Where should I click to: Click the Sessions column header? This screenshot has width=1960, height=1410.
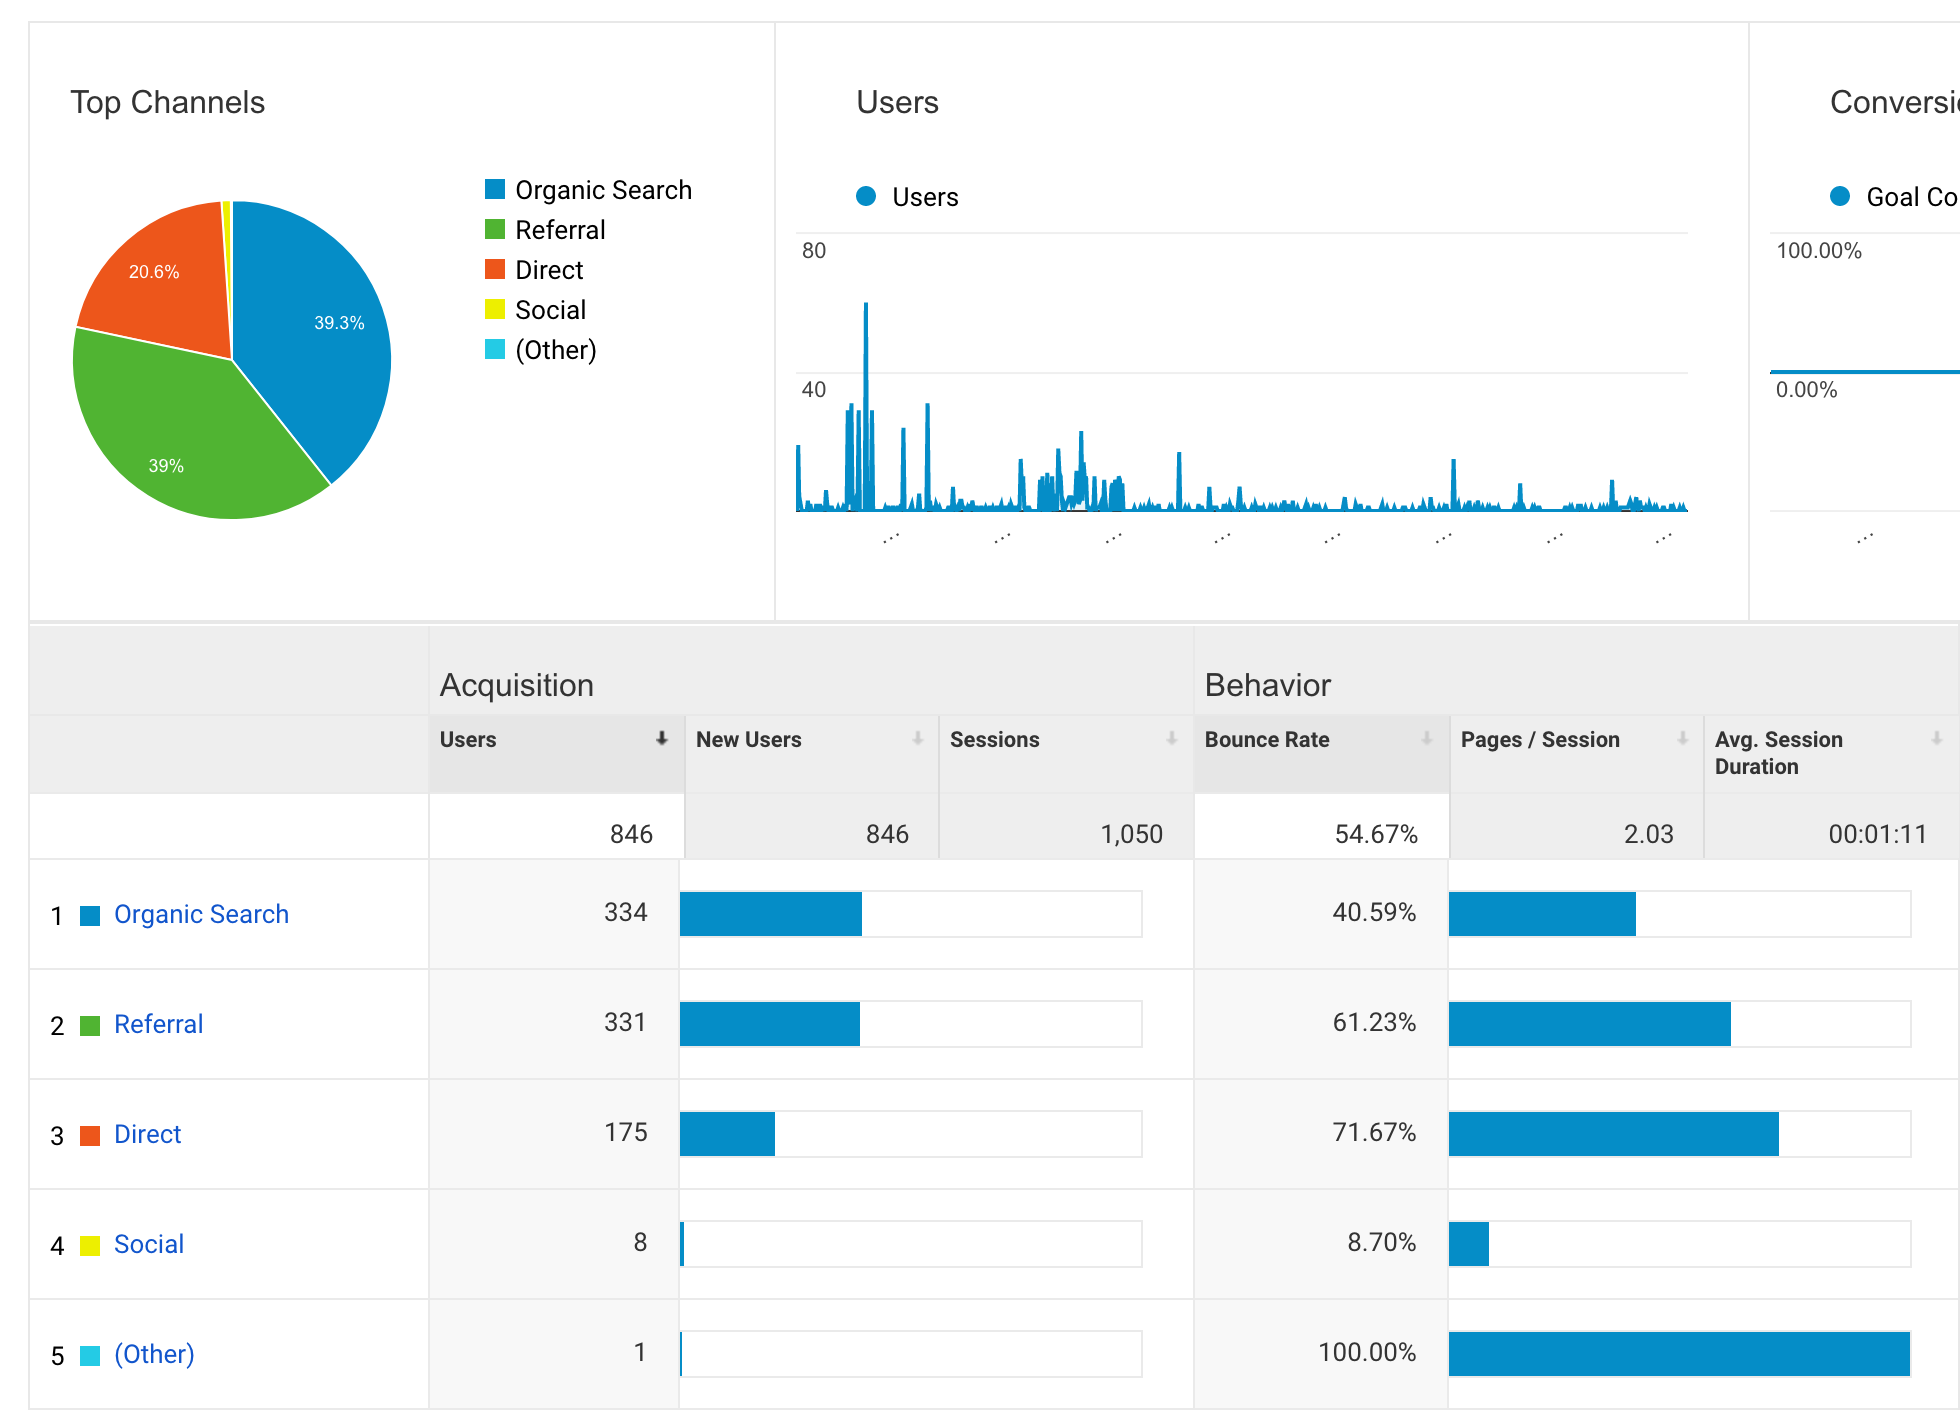1066,754
